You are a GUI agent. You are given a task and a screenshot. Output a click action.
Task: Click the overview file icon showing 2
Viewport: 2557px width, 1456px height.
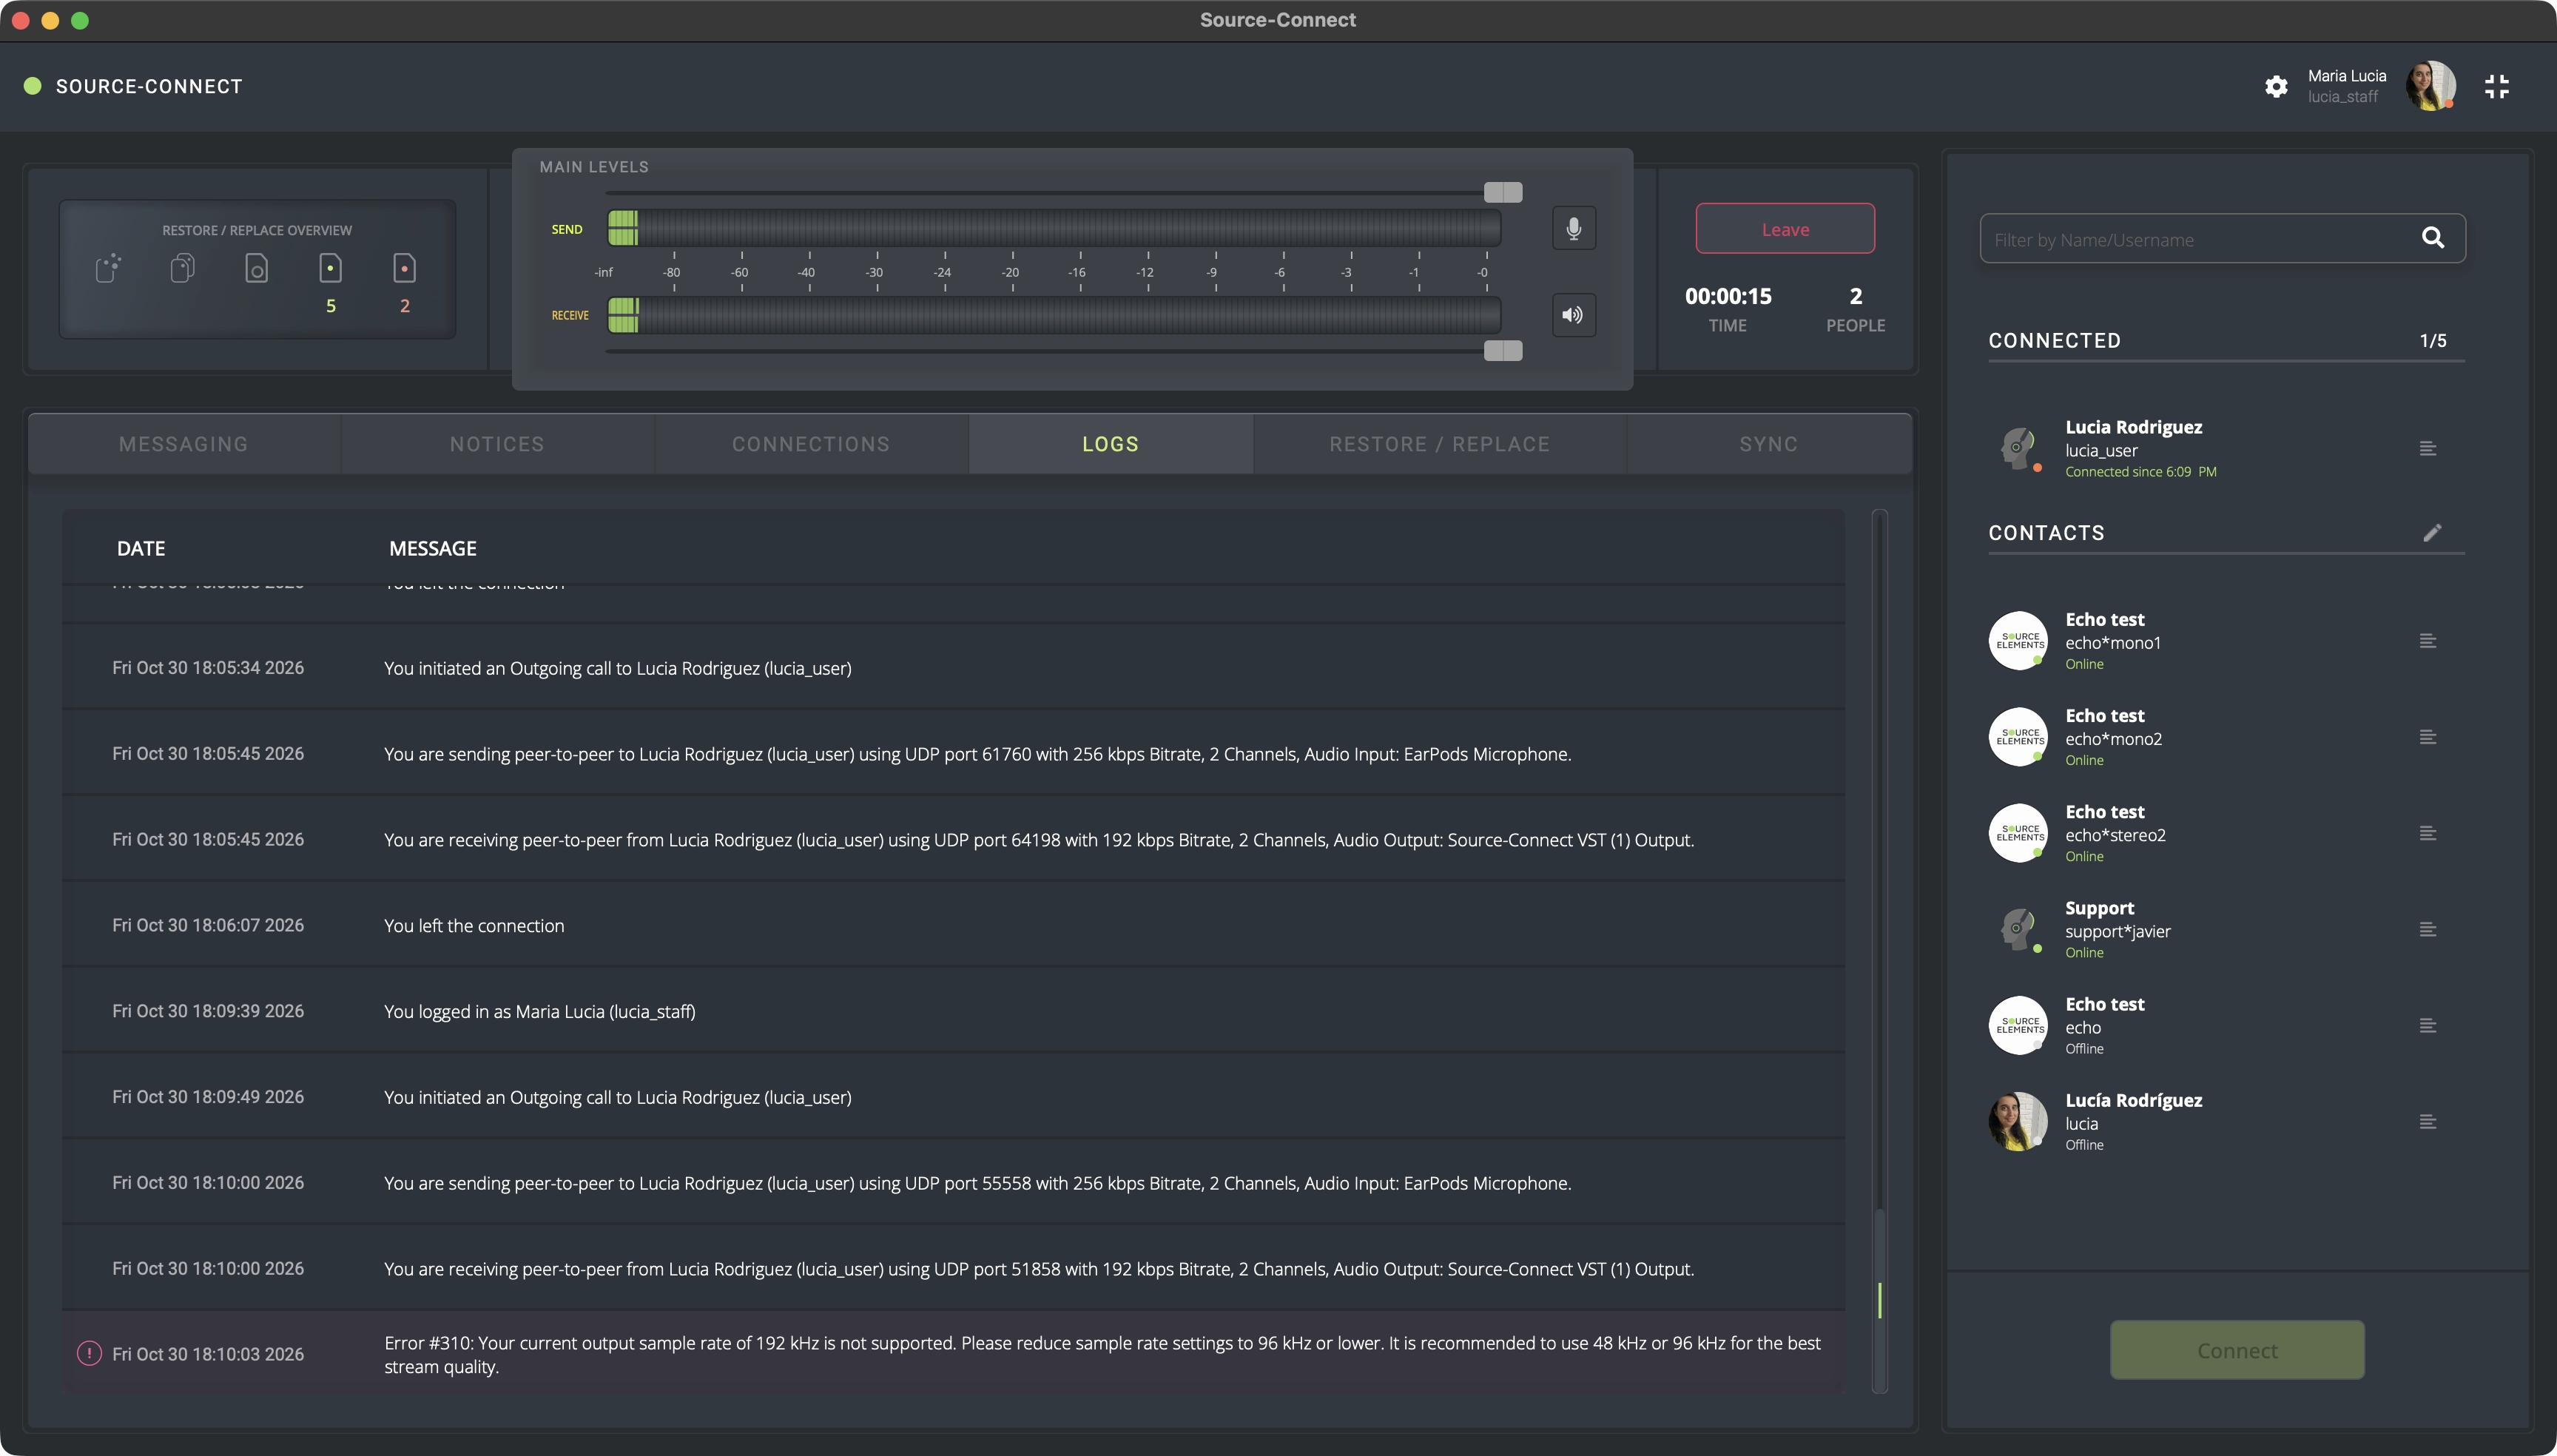(x=404, y=268)
